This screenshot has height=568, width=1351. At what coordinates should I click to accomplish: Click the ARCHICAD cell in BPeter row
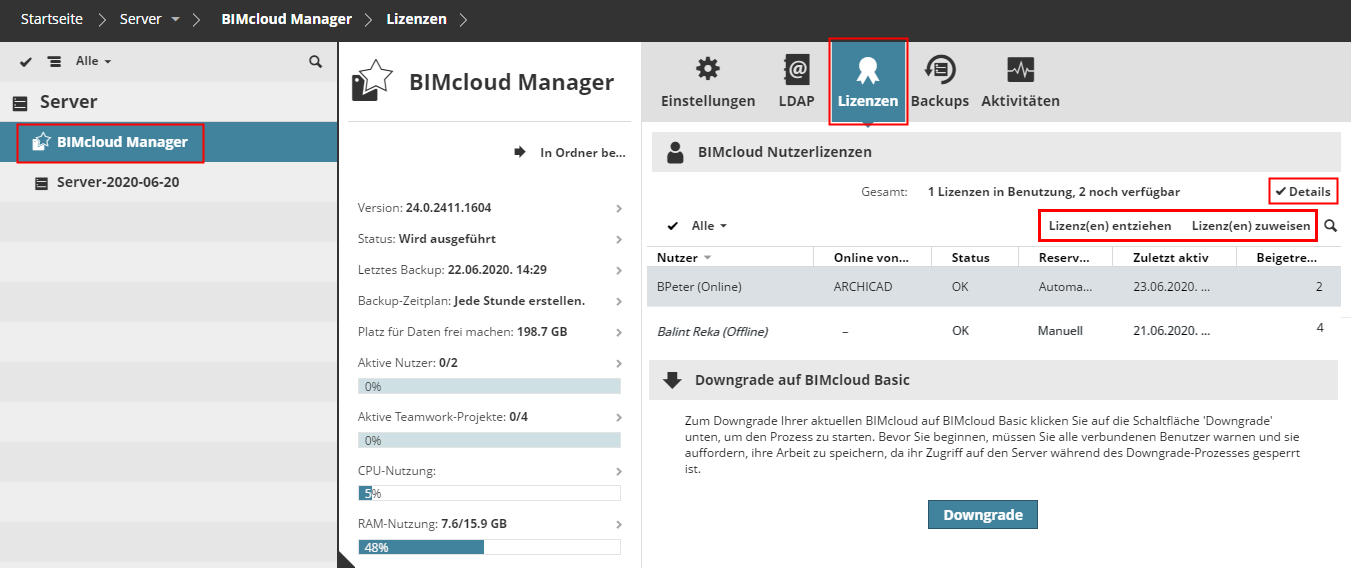pos(862,287)
